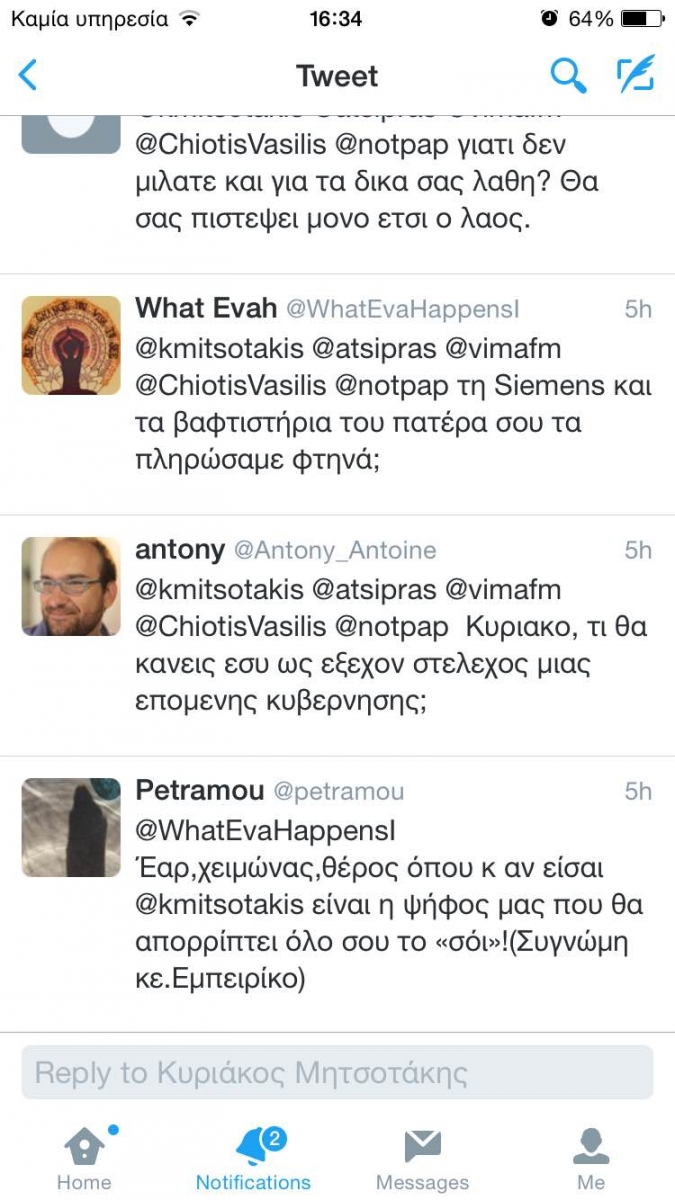The width and height of the screenshot is (675, 1200).
Task: Tap the Reply to Κυριάκος Μητσοτάκης field
Action: (x=337, y=1073)
